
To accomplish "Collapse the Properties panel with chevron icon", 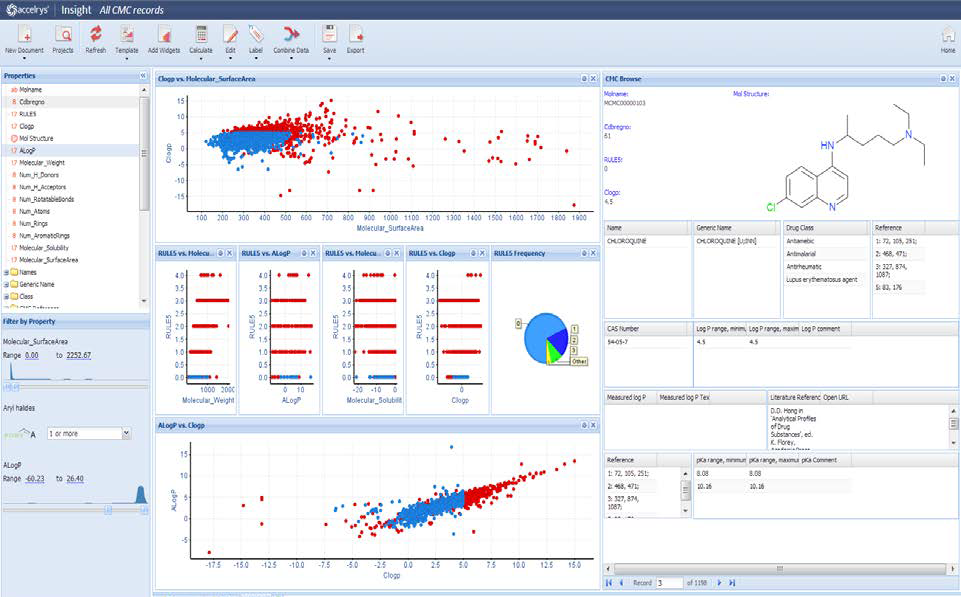I will [143, 76].
